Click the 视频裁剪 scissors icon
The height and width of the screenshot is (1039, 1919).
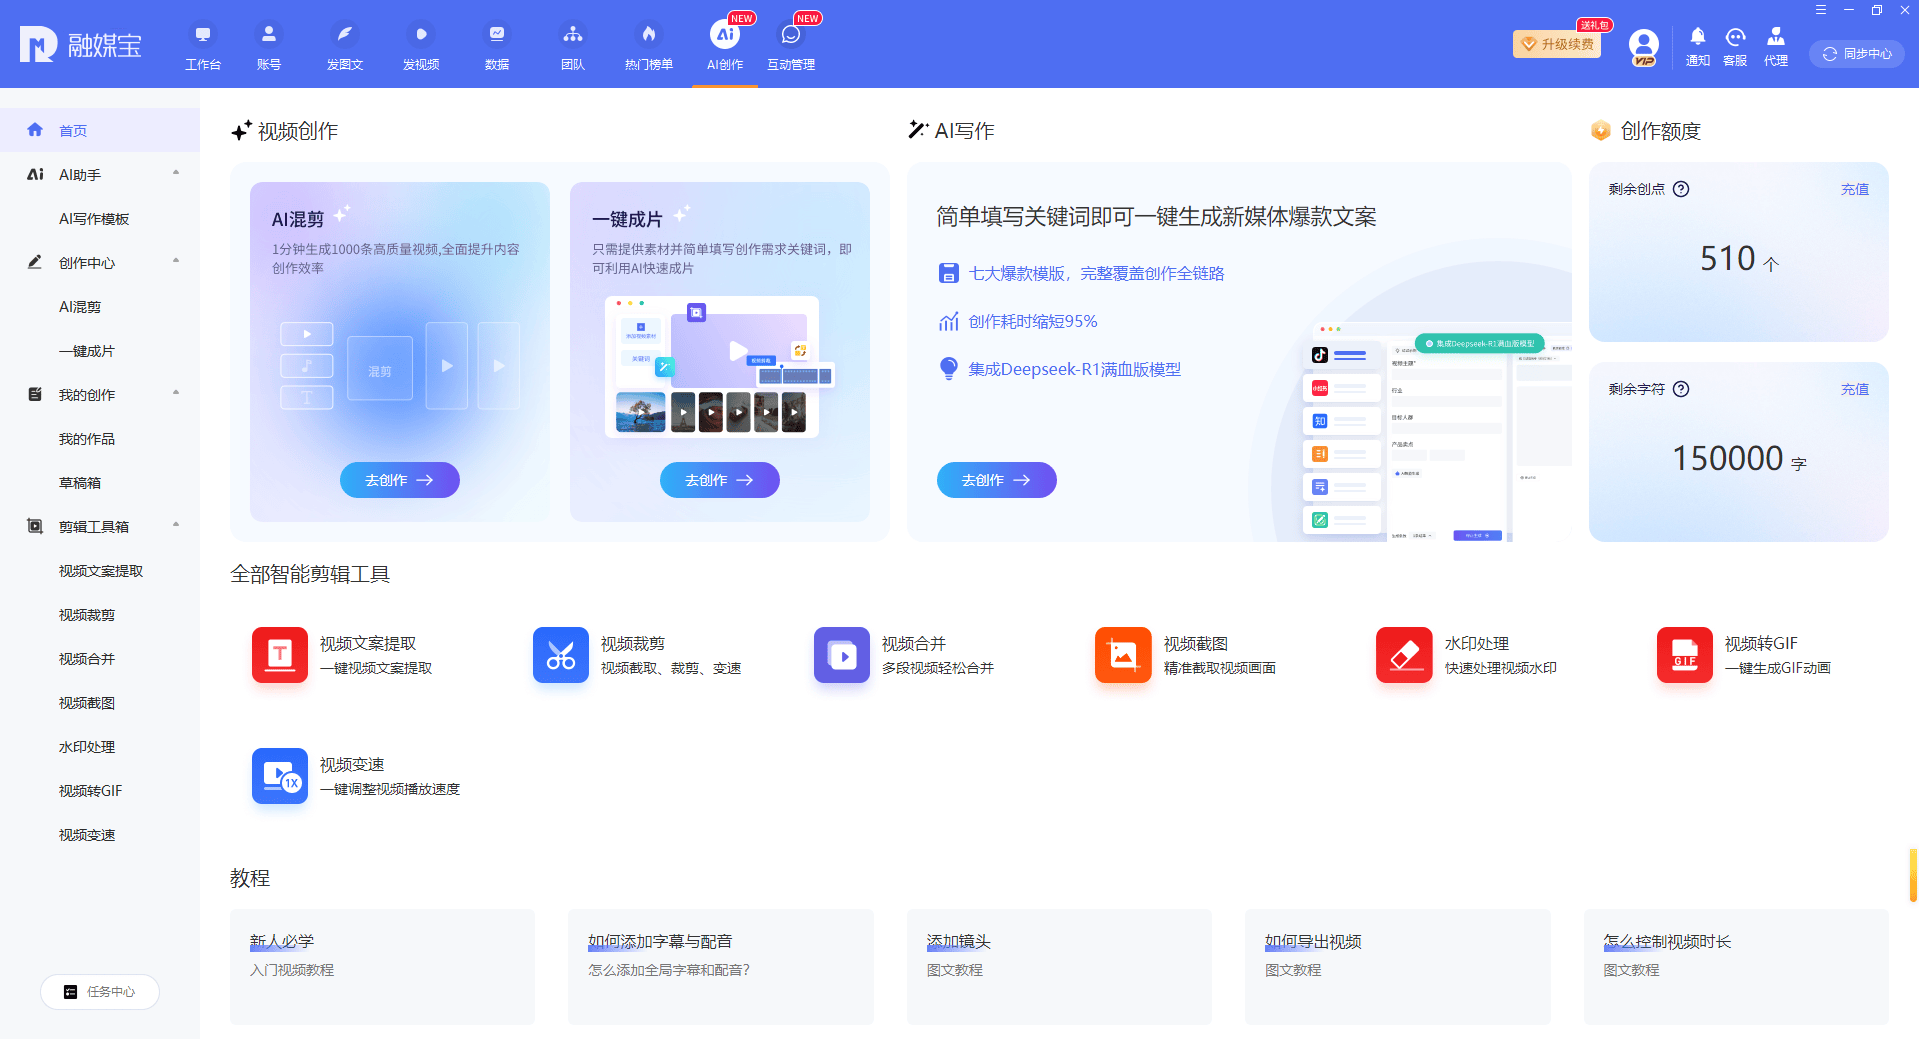[x=561, y=655]
